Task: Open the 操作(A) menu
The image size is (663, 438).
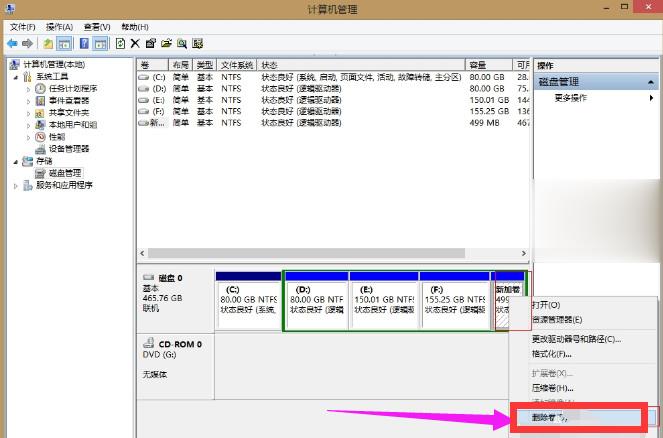Action: tap(59, 27)
